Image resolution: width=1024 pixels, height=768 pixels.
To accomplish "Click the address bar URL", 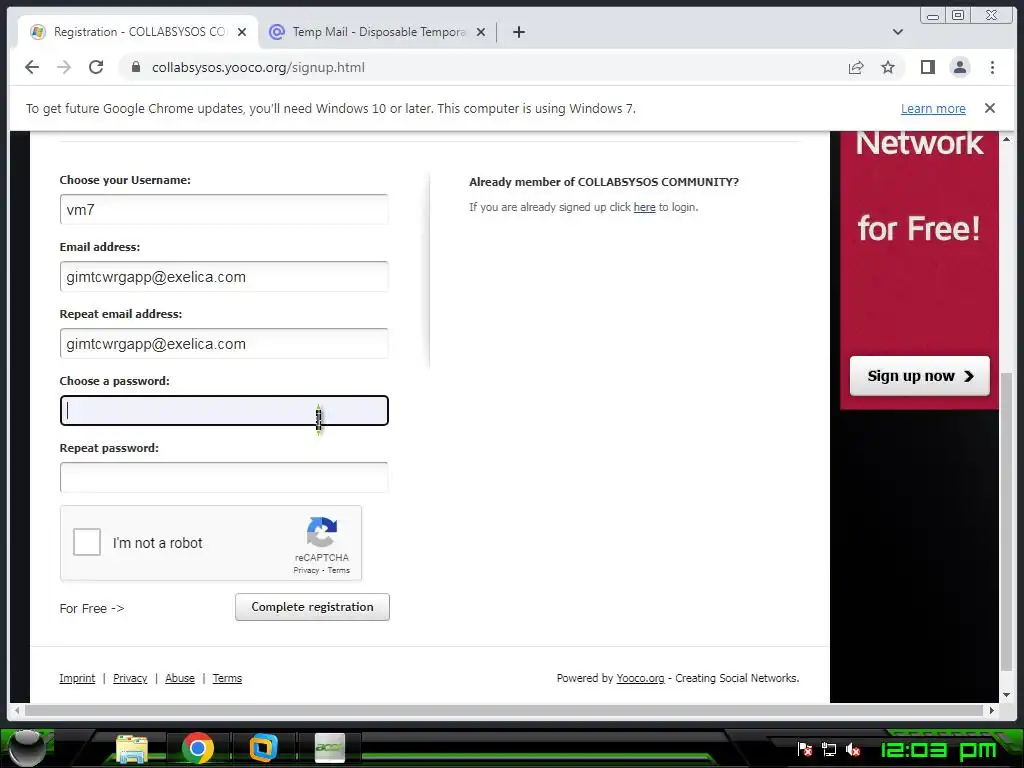I will tap(258, 67).
